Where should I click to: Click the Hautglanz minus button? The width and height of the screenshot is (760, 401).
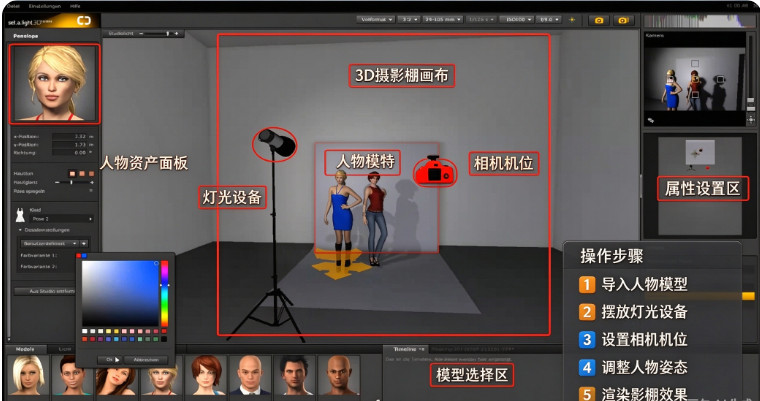[57, 182]
